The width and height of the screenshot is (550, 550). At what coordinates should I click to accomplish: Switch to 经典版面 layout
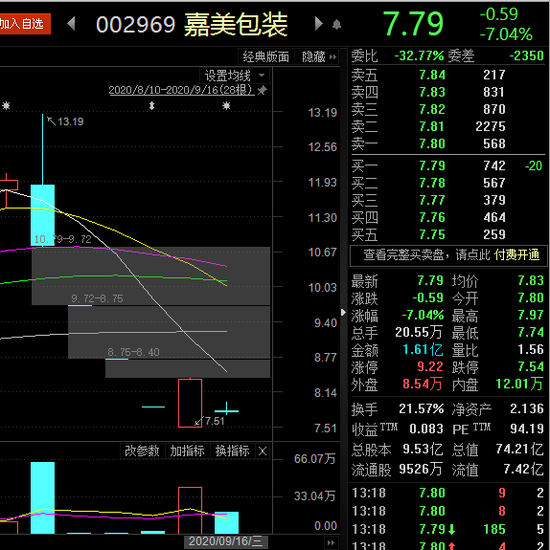[266, 56]
